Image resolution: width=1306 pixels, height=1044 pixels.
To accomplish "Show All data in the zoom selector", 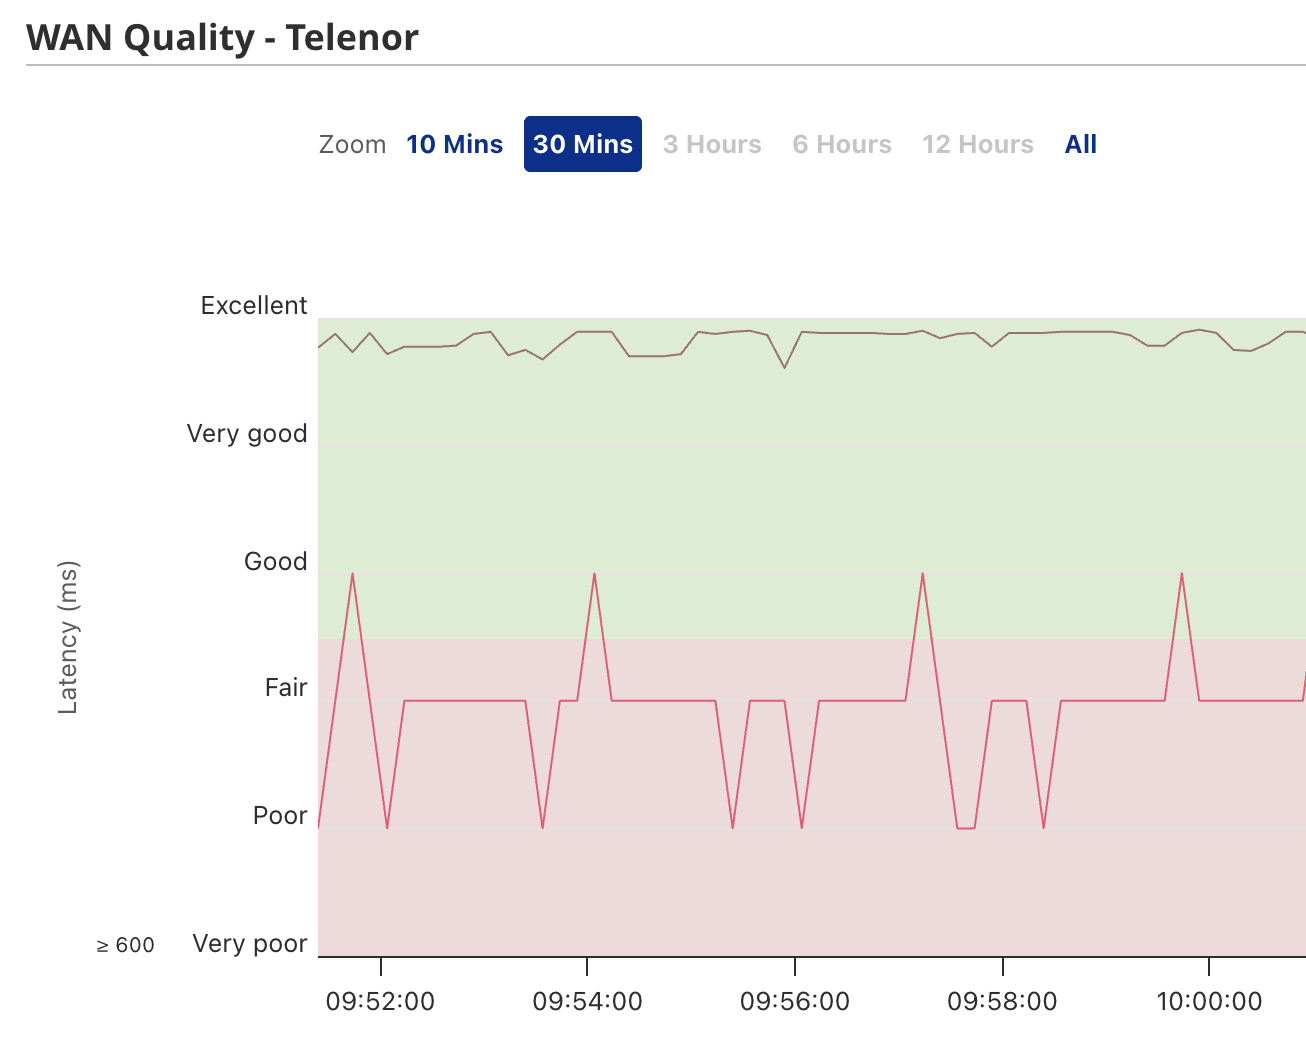I will 1081,144.
